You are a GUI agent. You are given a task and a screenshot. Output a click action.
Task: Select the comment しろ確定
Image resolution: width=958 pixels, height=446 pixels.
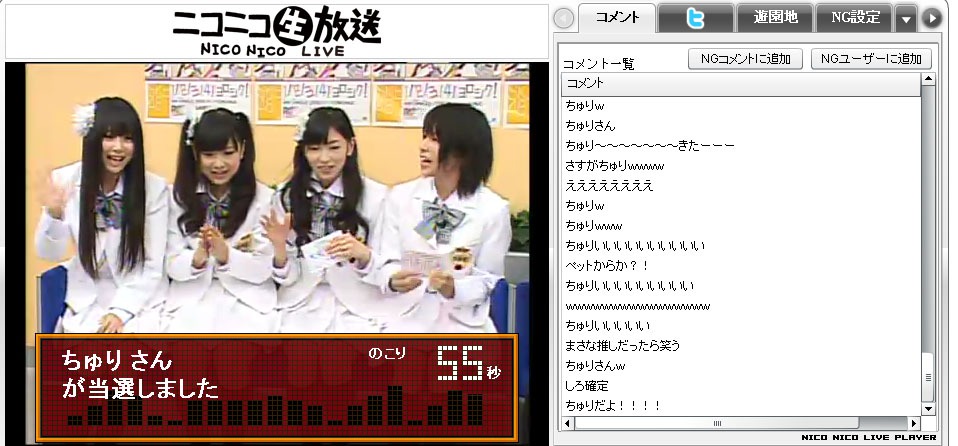587,386
